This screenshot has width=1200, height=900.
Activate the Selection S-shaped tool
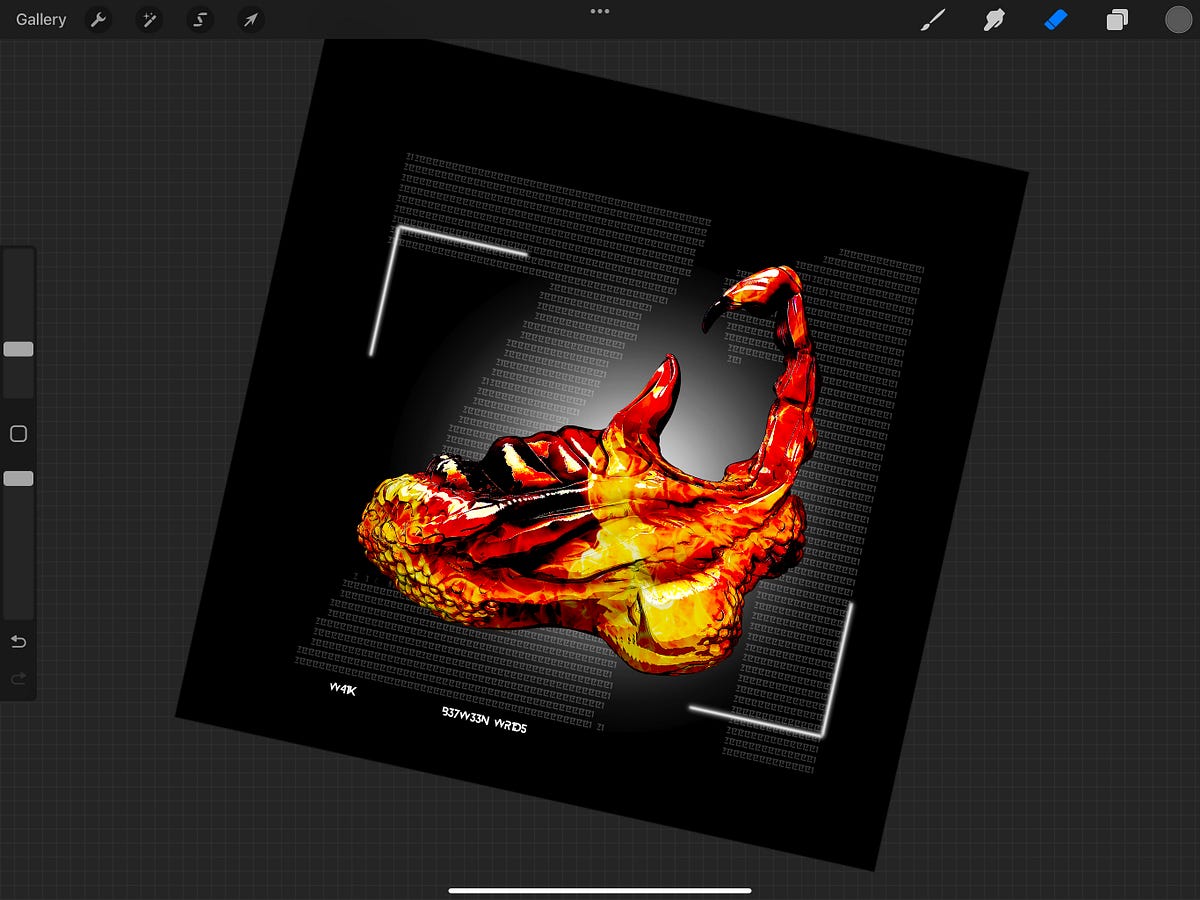coord(200,19)
